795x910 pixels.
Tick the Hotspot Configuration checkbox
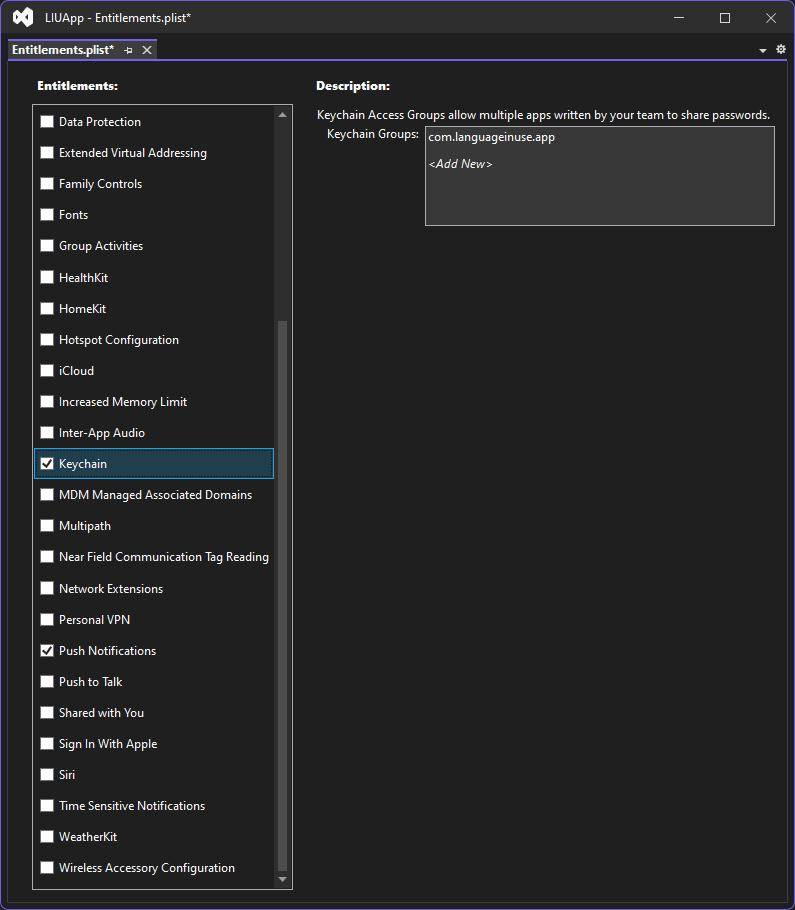47,340
